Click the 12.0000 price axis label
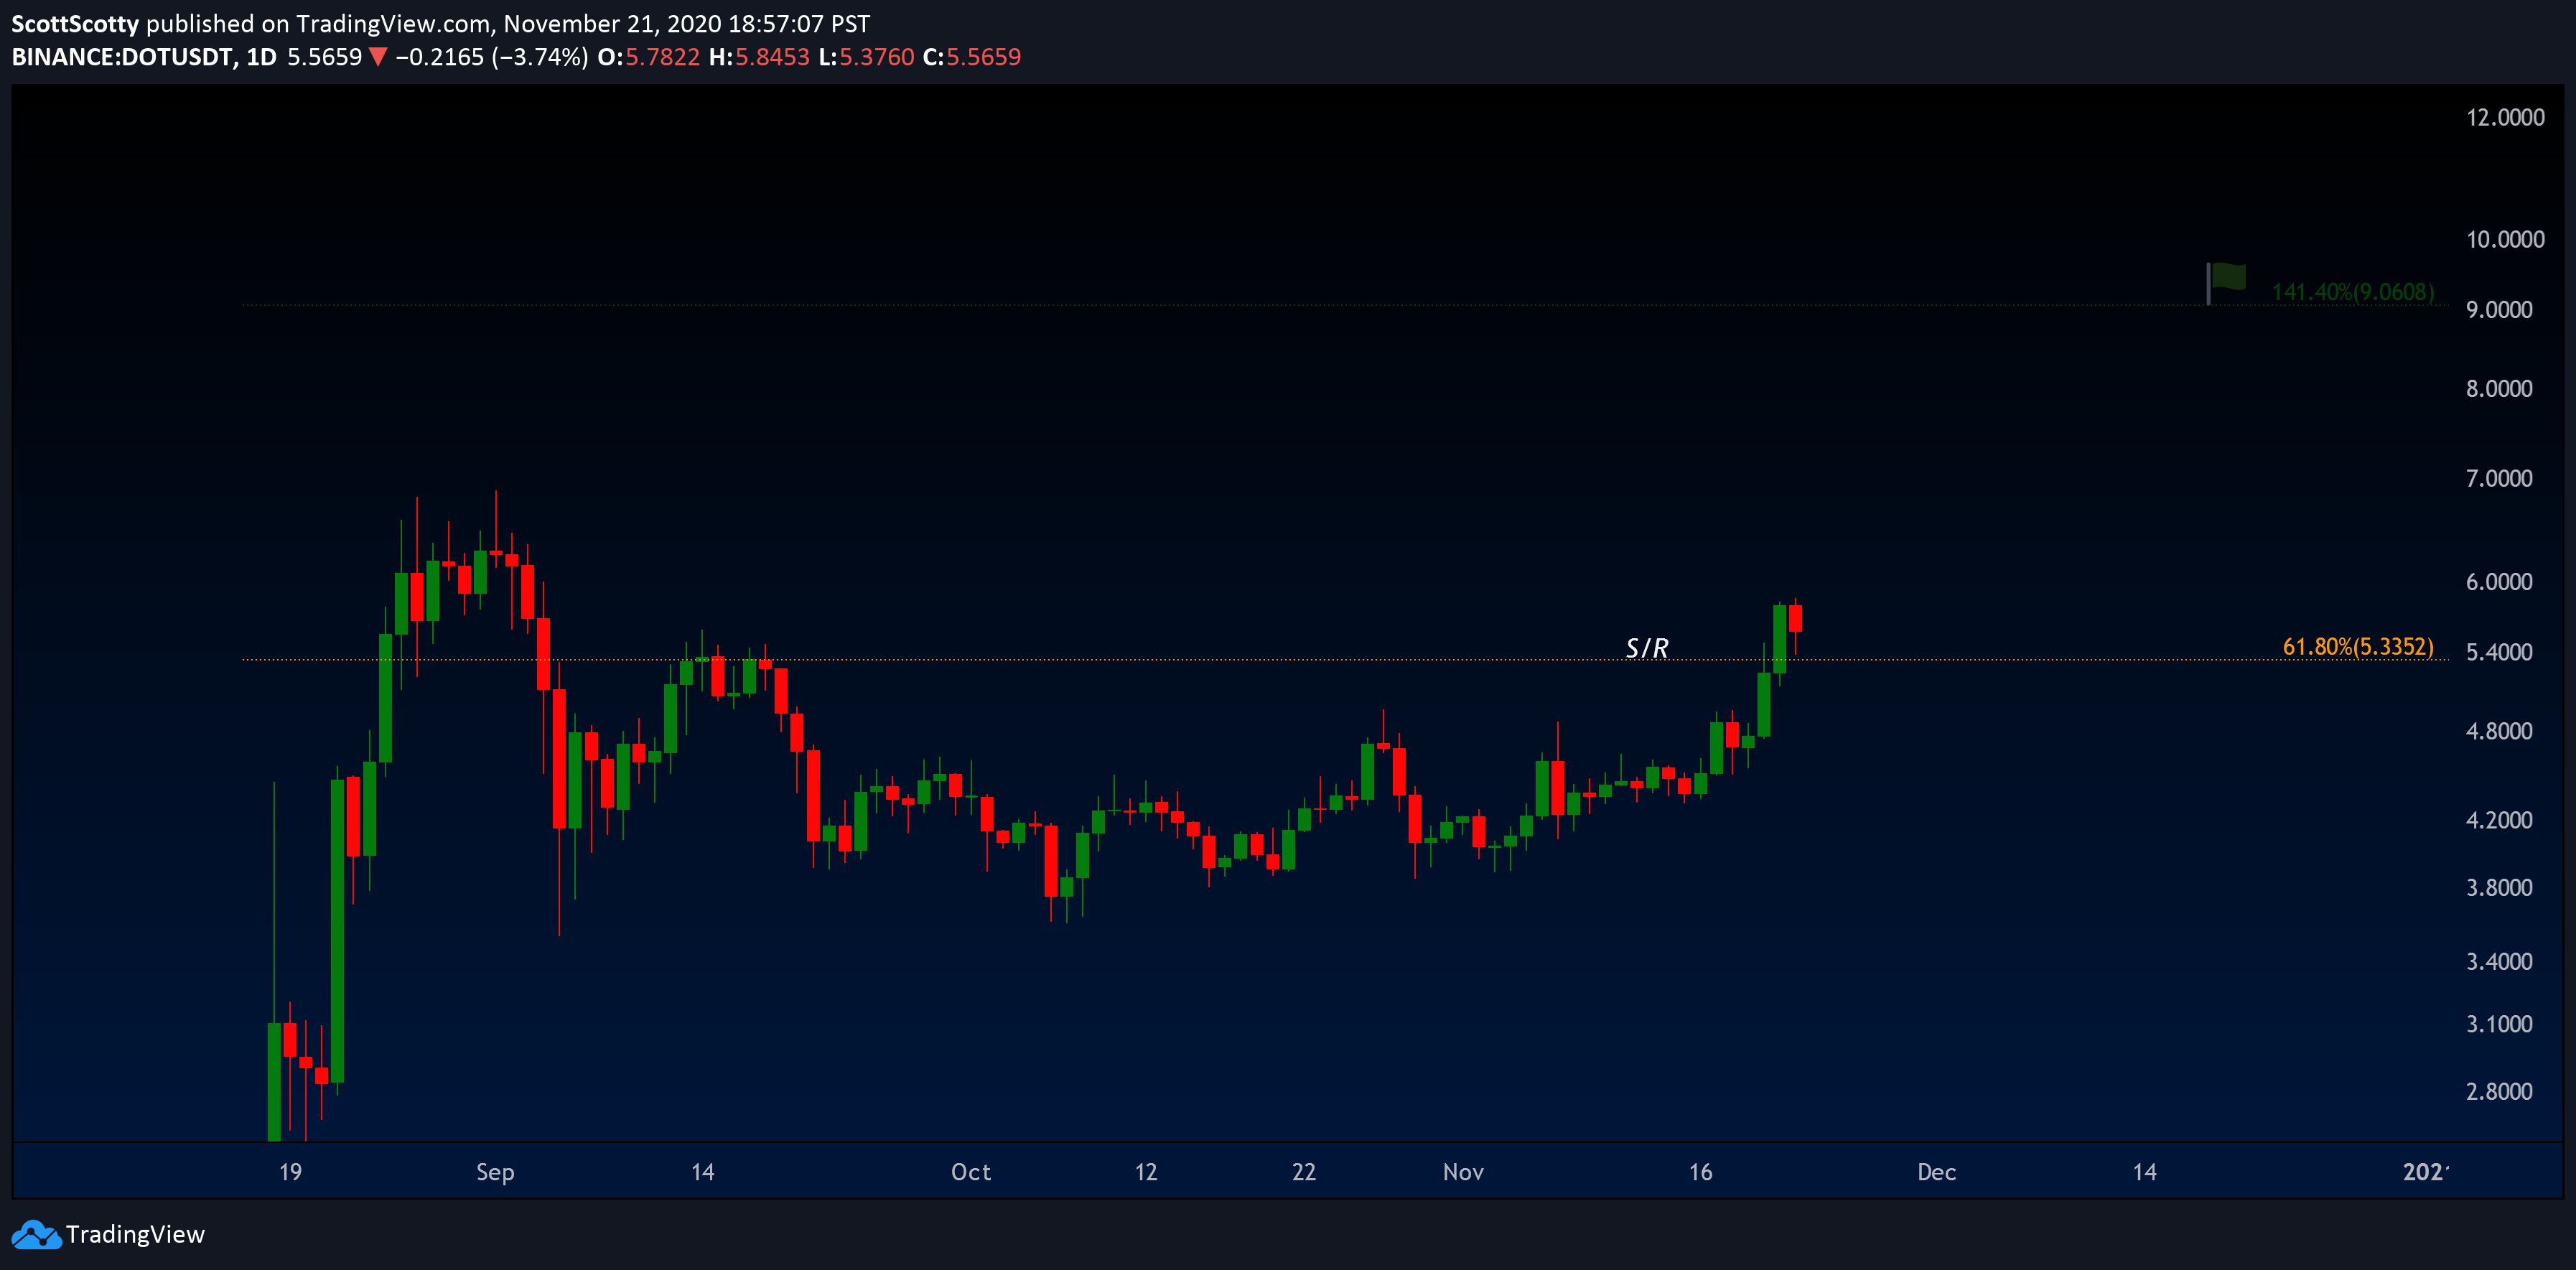 coord(2505,118)
